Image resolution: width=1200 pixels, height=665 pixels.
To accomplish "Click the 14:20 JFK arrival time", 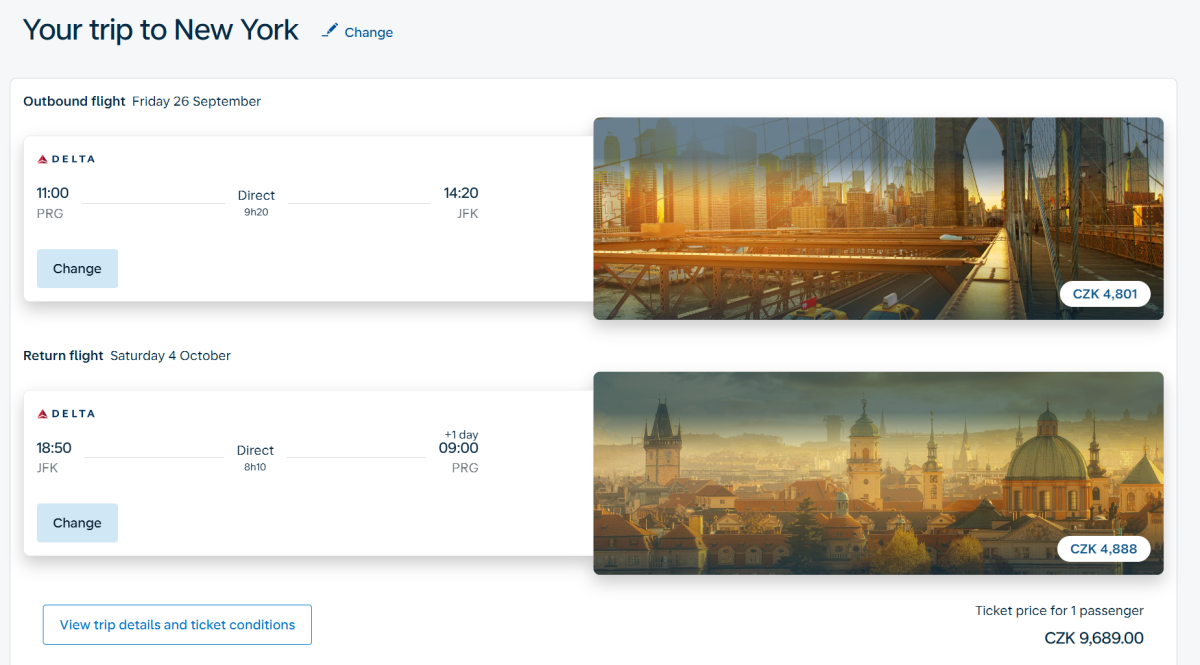I will [x=461, y=202].
